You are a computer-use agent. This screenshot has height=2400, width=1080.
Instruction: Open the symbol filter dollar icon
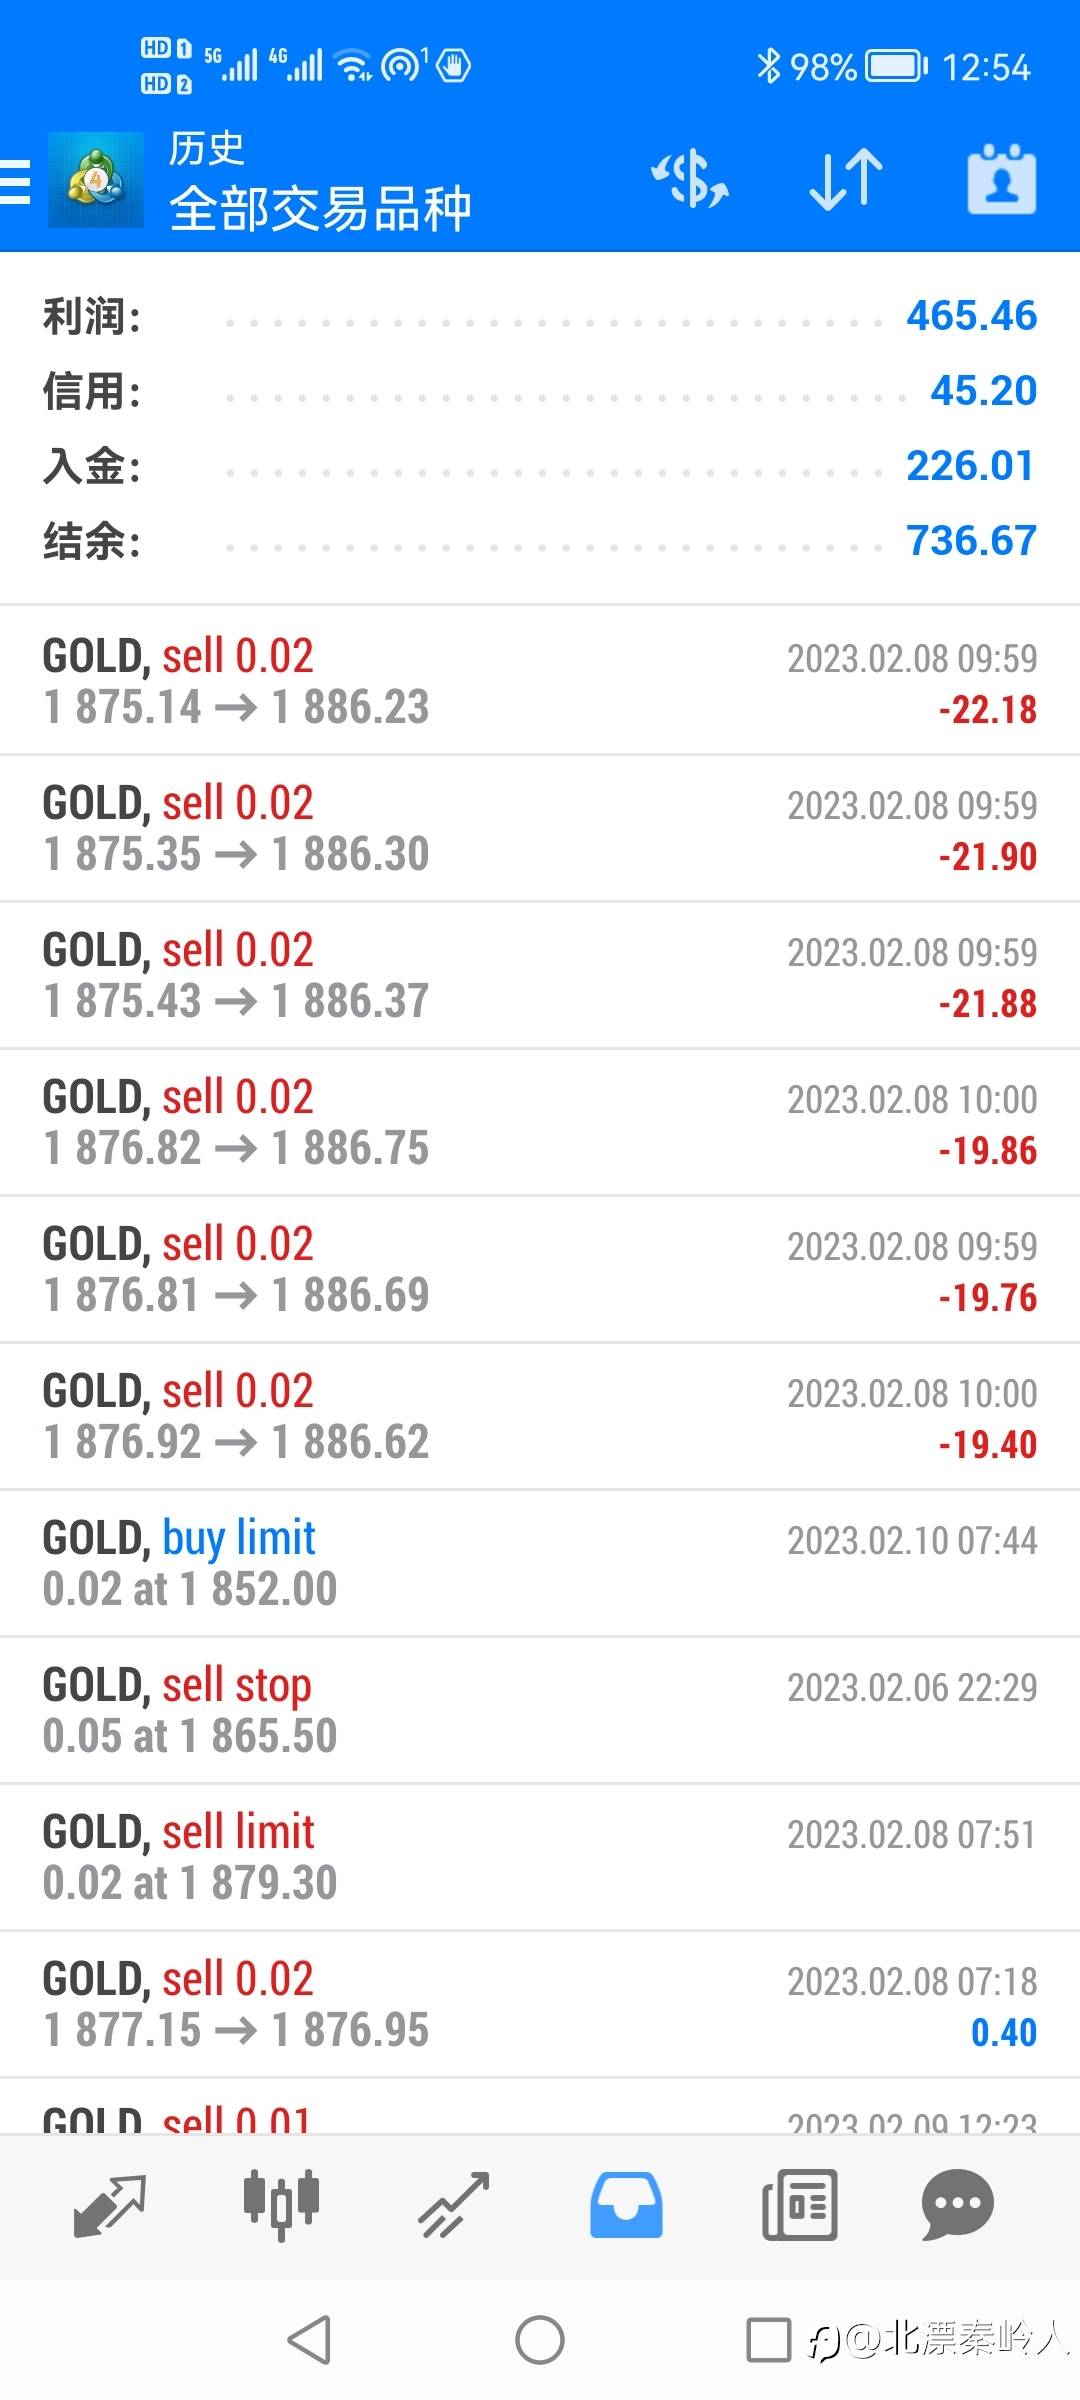pyautogui.click(x=690, y=181)
